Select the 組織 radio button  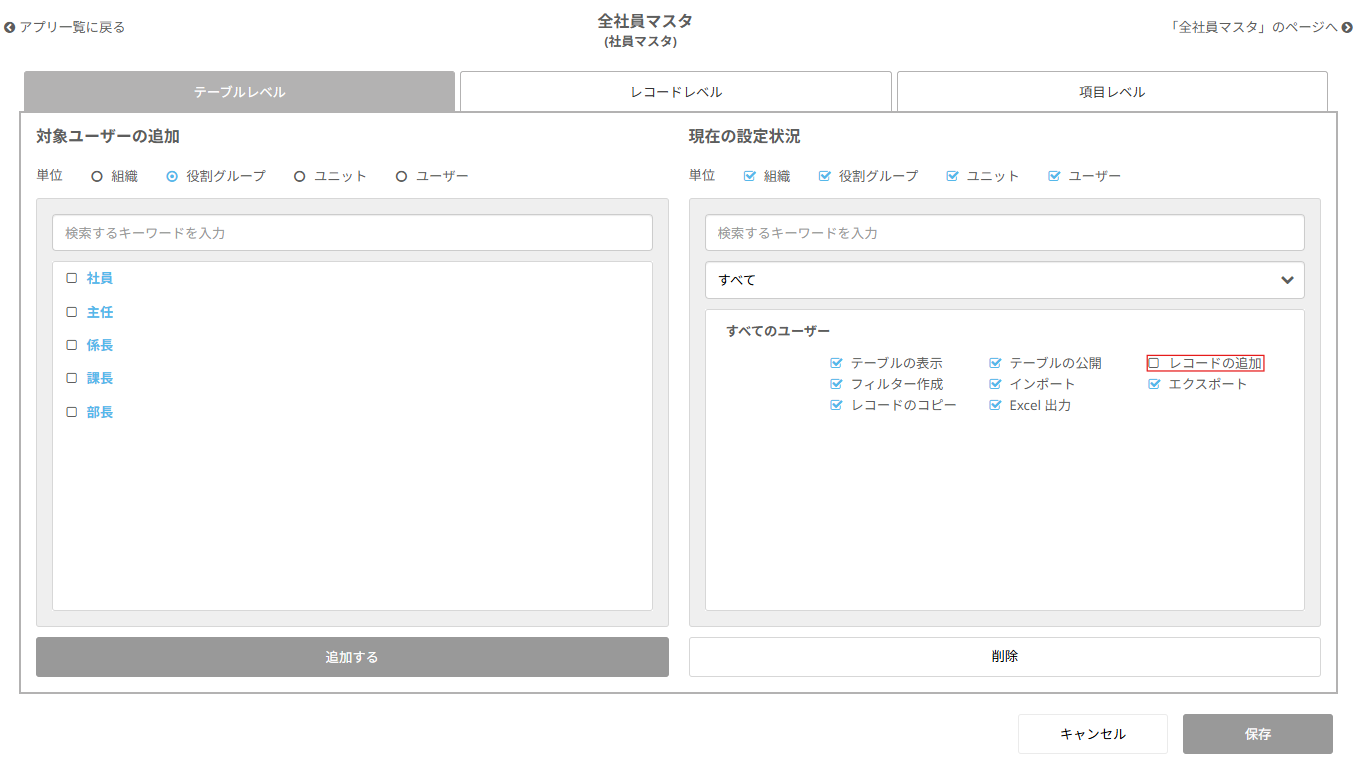point(97,176)
